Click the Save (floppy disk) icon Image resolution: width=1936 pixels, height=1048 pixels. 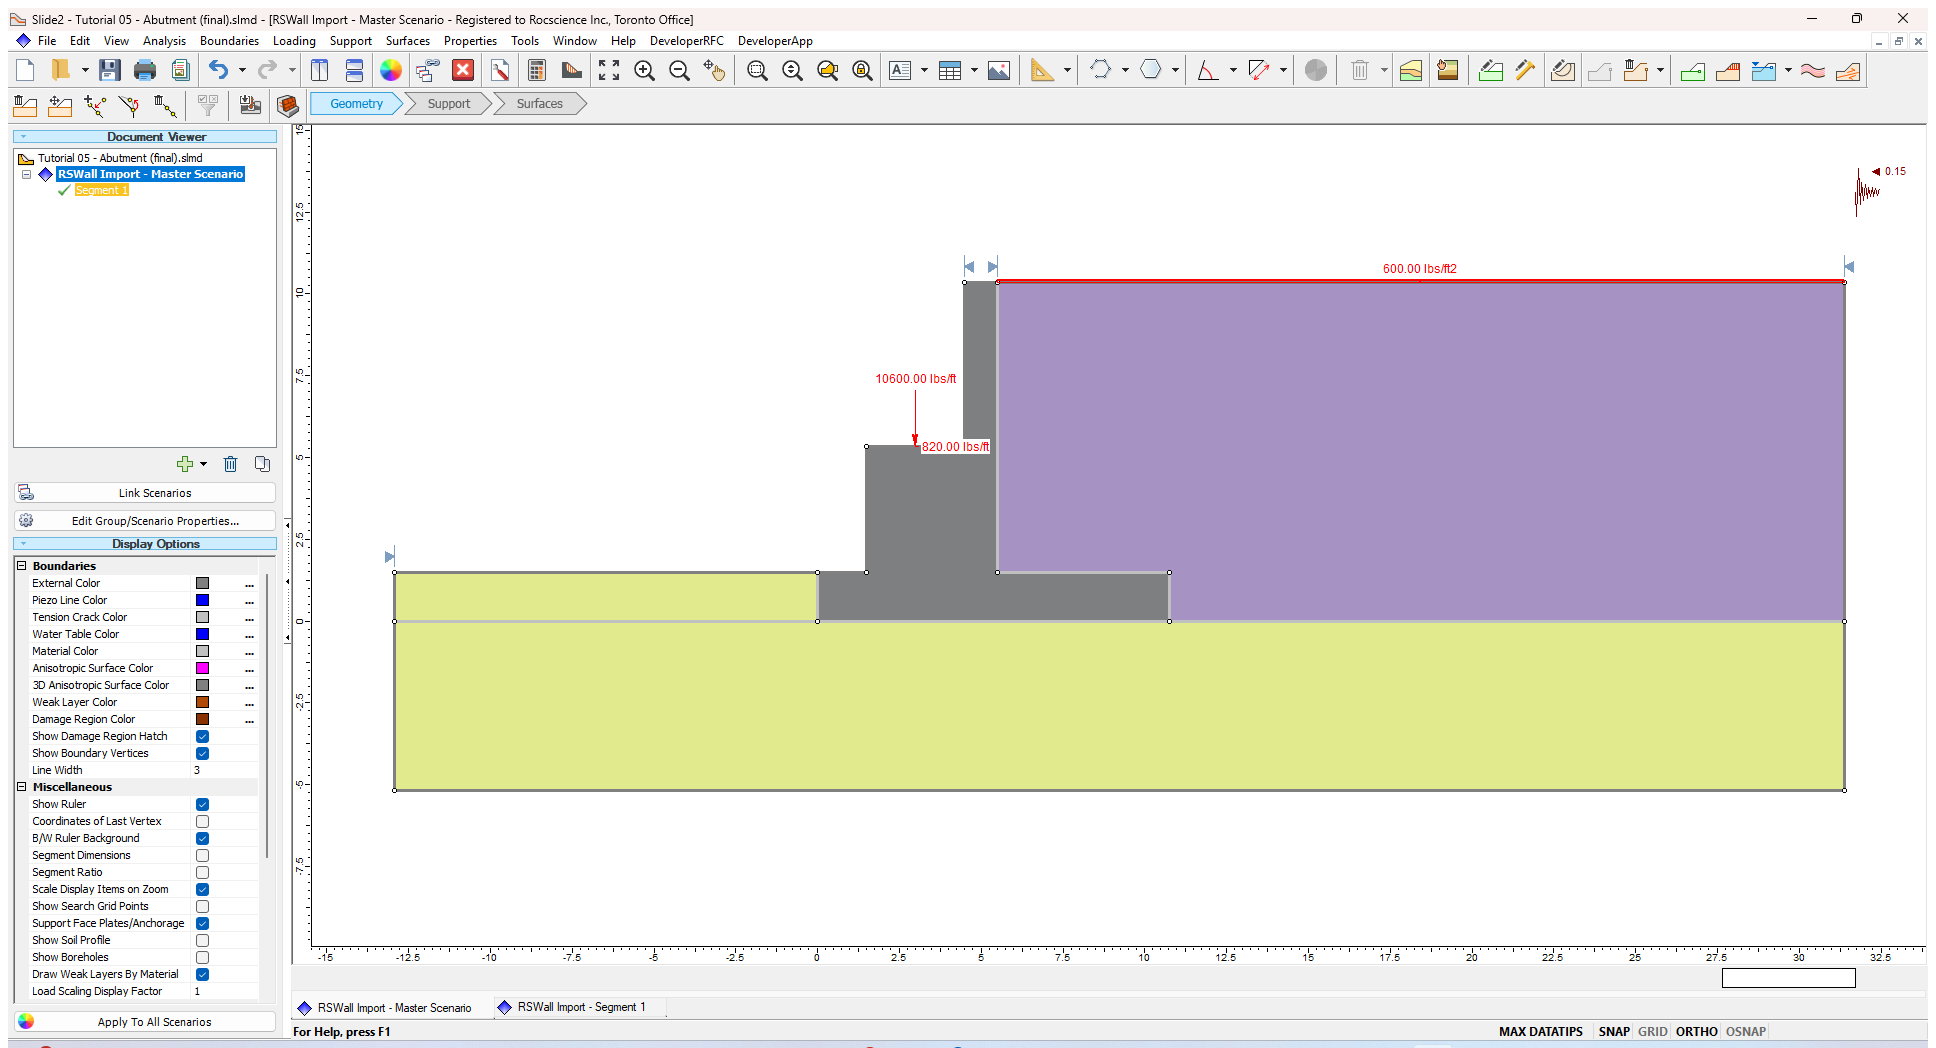click(x=110, y=70)
